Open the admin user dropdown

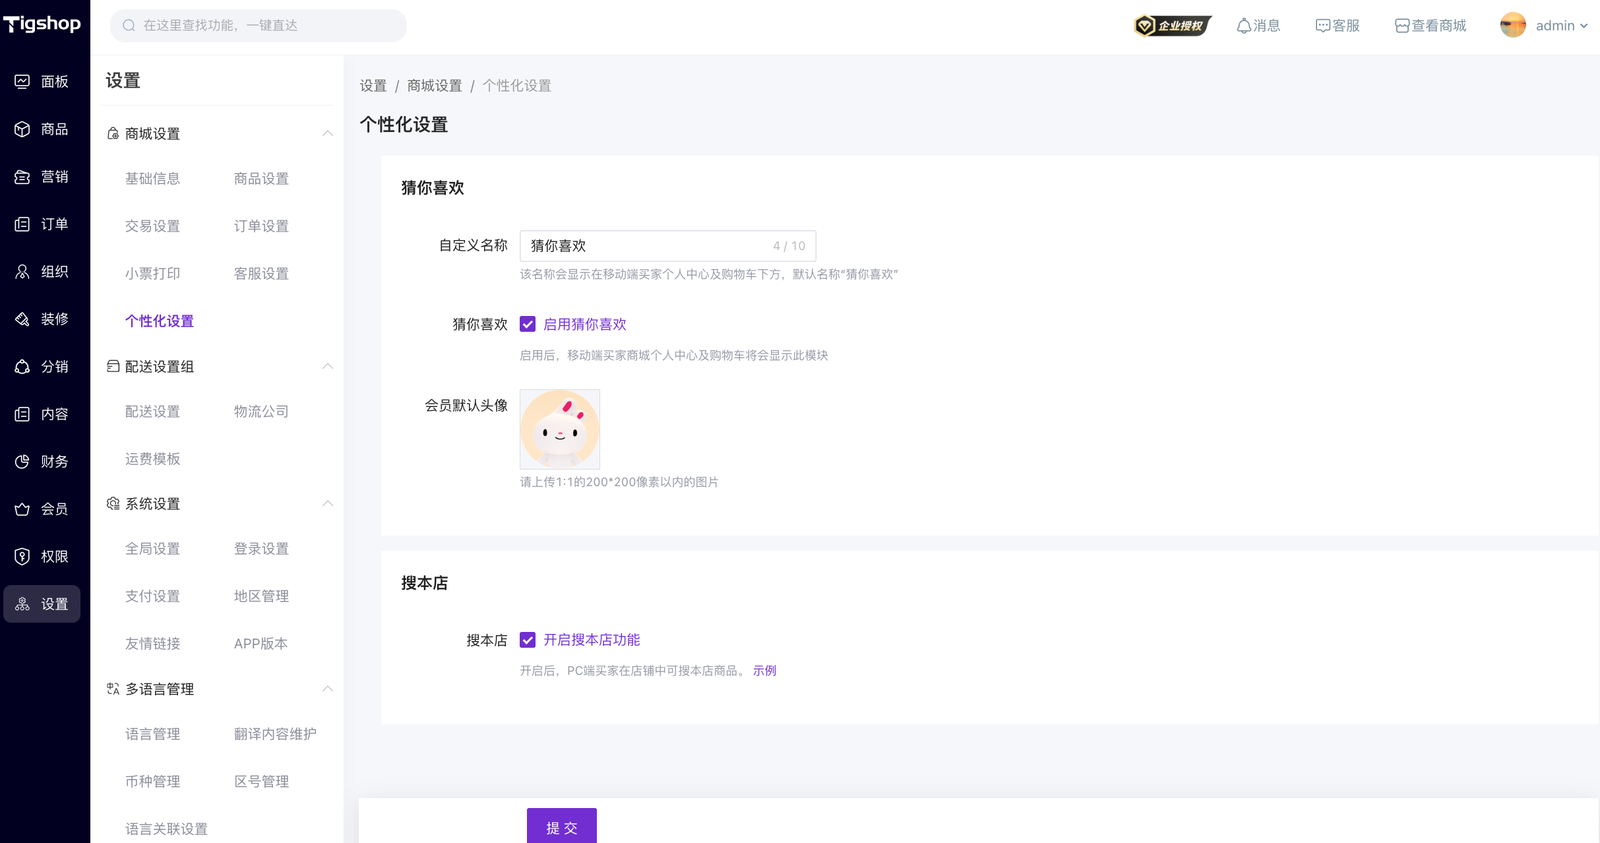point(1545,26)
